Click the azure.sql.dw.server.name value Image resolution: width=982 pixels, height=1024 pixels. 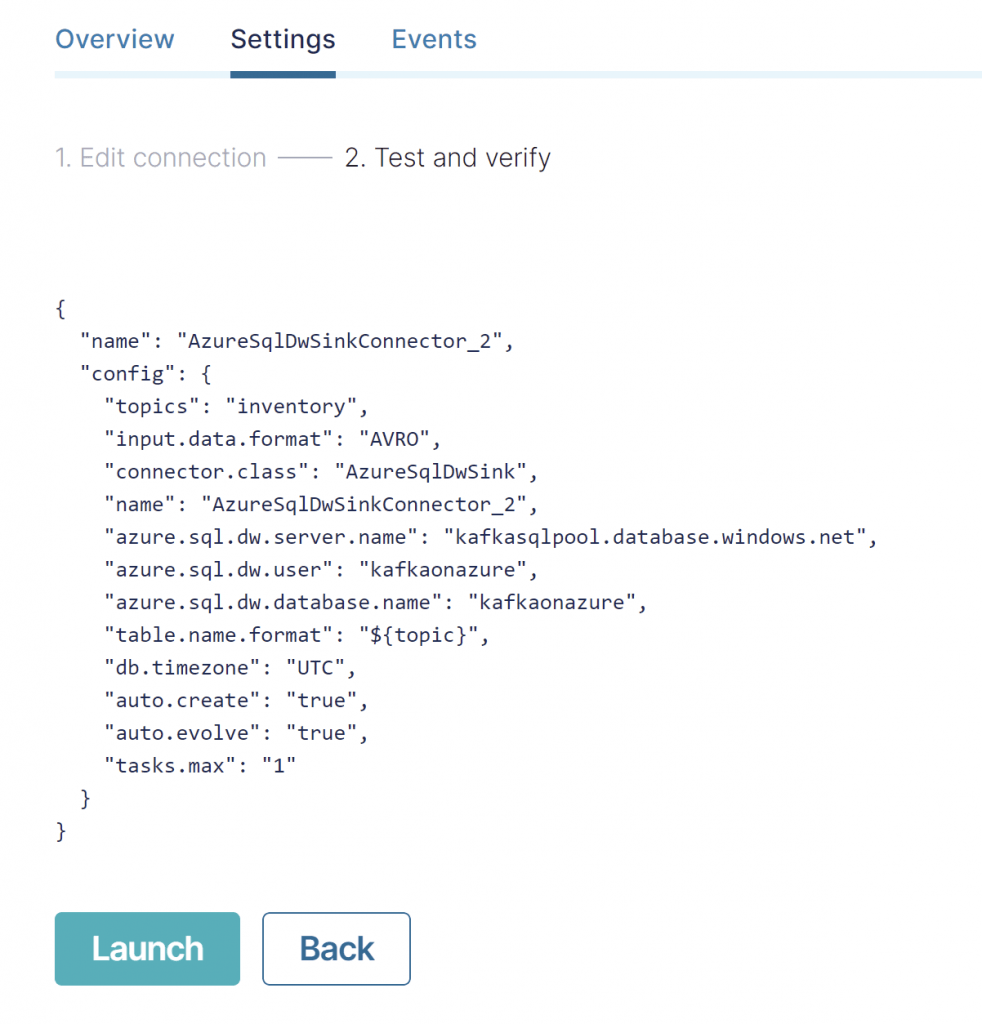click(490, 536)
